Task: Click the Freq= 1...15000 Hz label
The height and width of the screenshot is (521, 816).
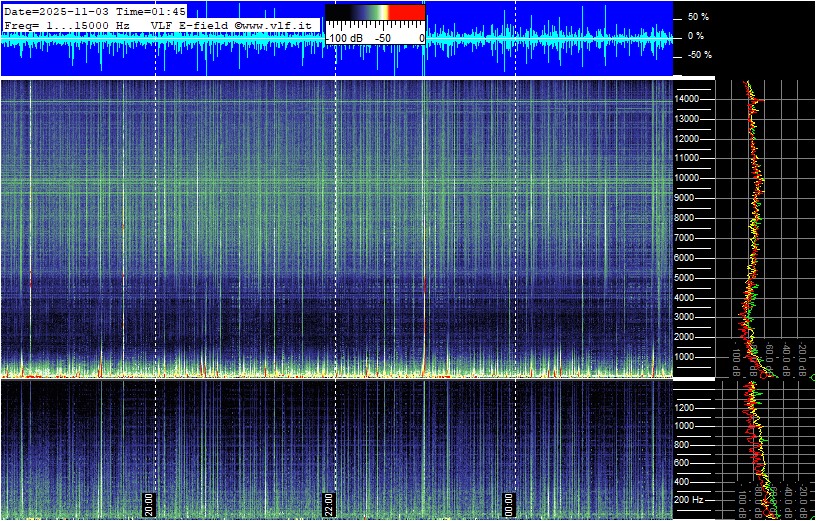Action: [67, 24]
